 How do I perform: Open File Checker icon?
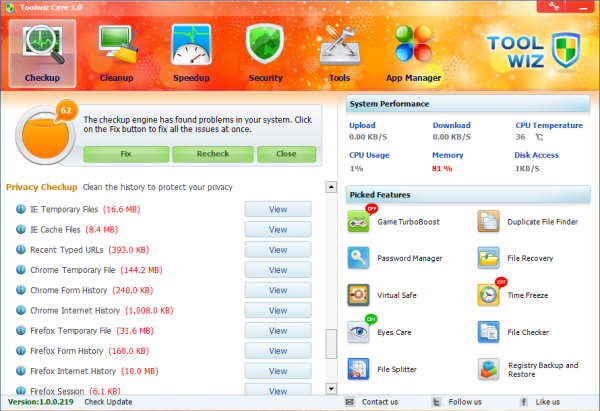pos(489,332)
